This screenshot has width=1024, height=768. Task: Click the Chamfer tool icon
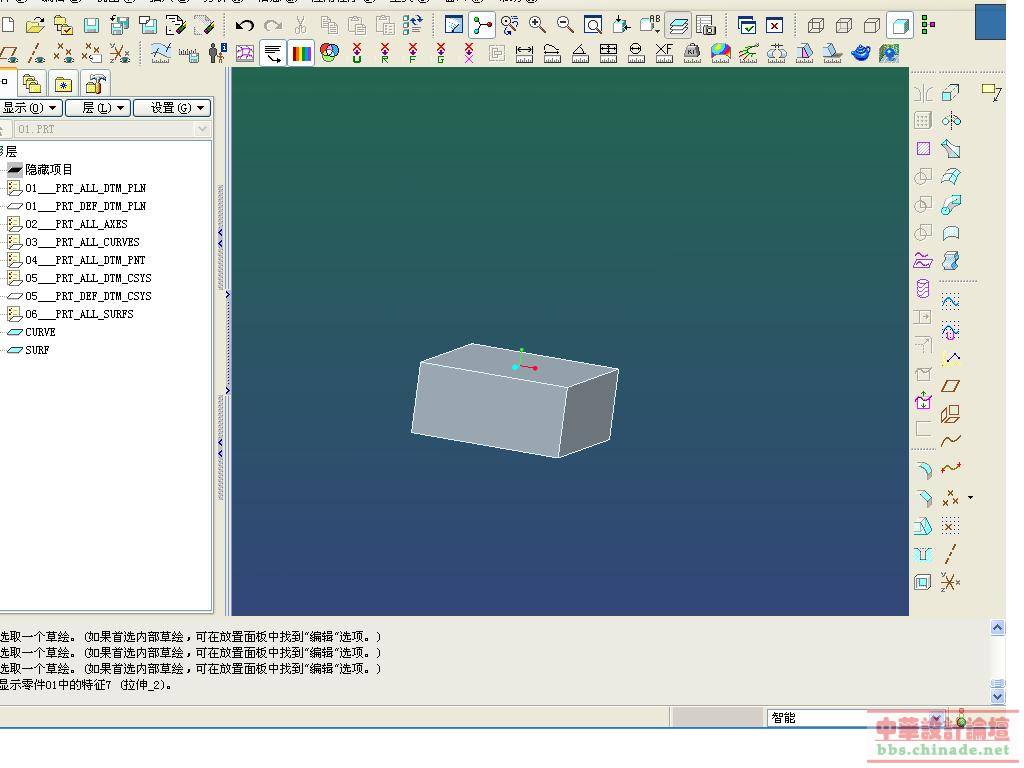click(x=923, y=498)
